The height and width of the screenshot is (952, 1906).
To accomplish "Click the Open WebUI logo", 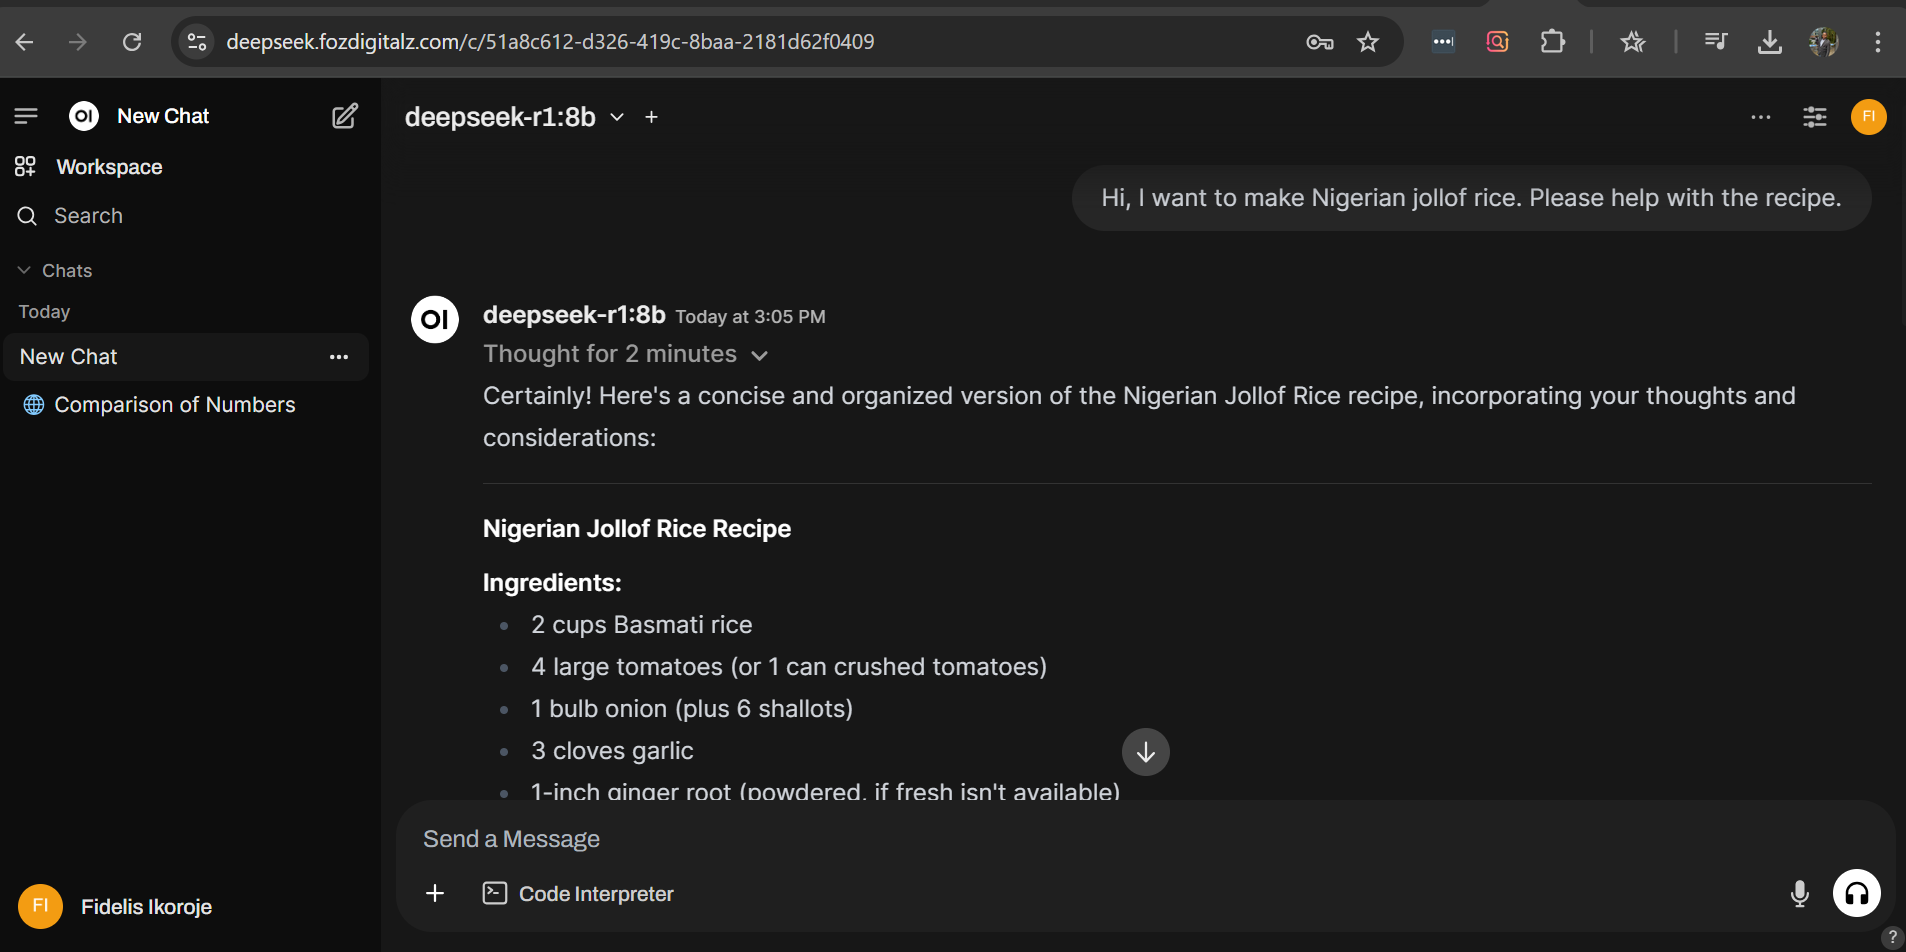I will pos(84,116).
